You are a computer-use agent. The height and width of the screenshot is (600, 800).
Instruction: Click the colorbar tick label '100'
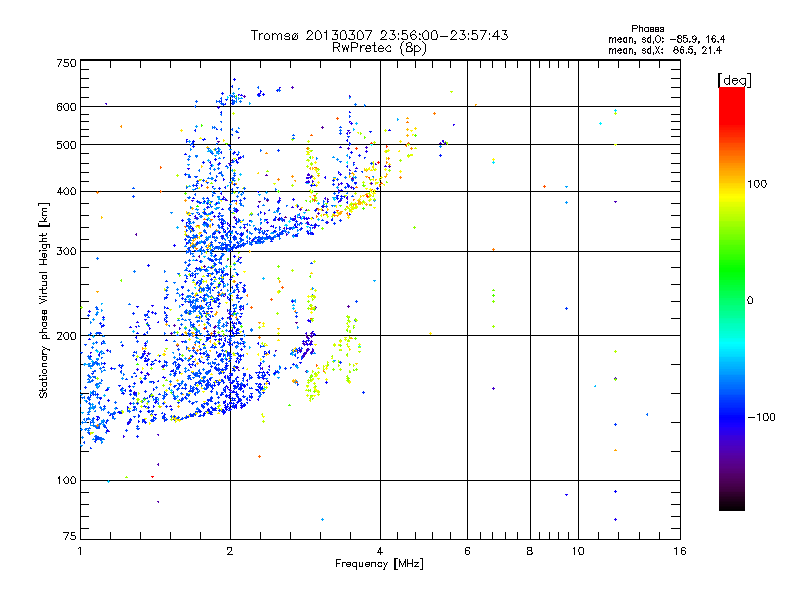click(x=757, y=184)
